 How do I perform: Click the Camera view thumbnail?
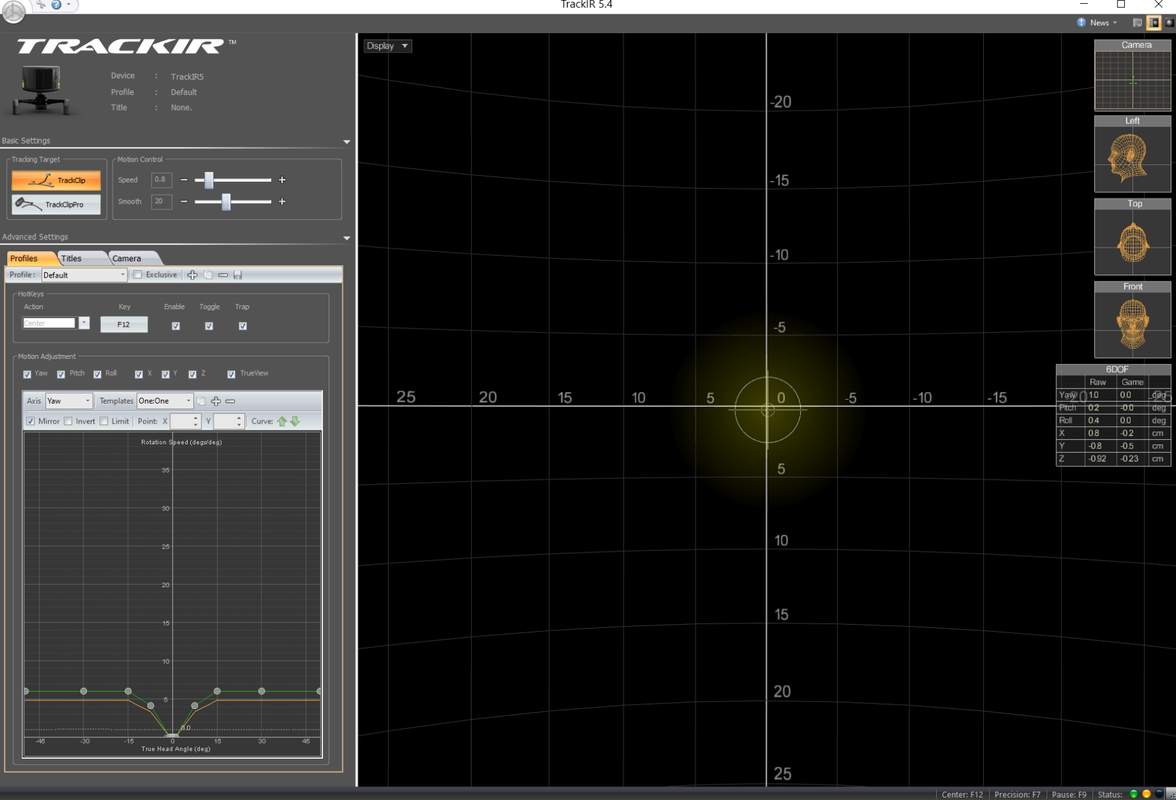click(1132, 76)
